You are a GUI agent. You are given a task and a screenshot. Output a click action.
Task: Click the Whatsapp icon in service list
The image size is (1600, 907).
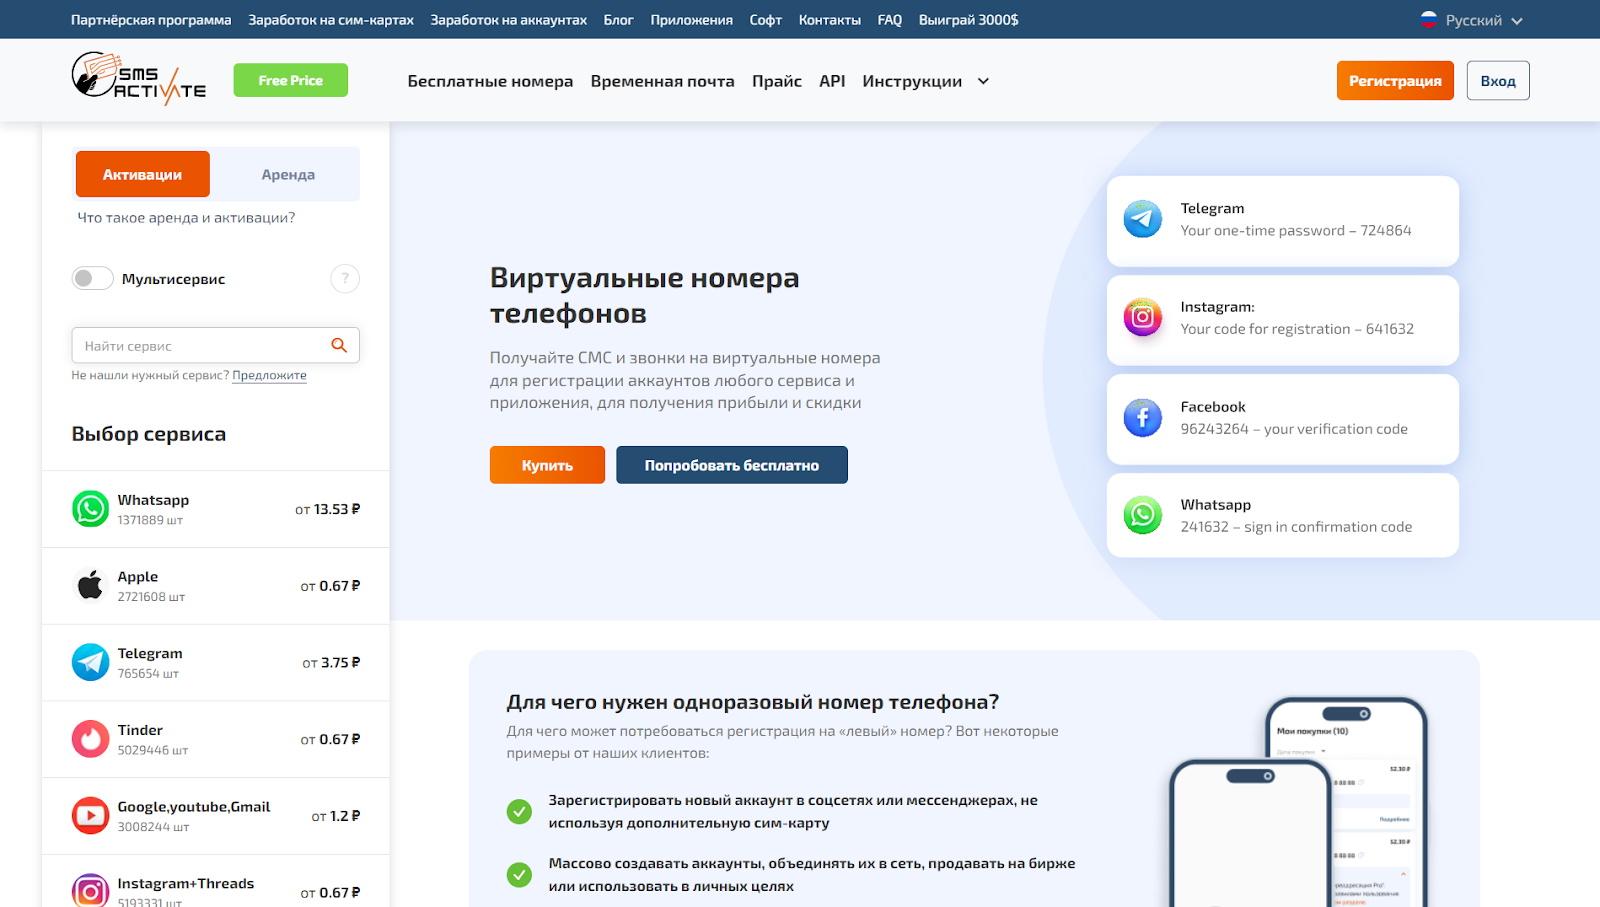[x=90, y=509]
